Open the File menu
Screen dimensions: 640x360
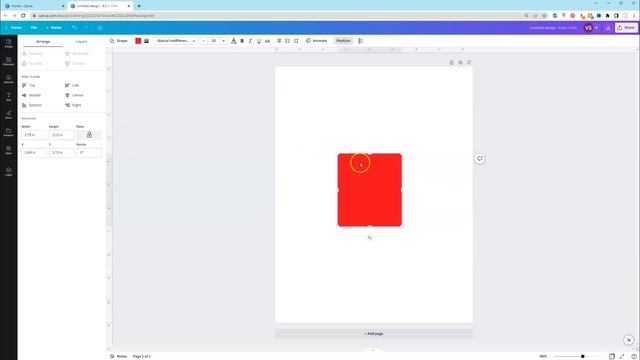click(34, 28)
